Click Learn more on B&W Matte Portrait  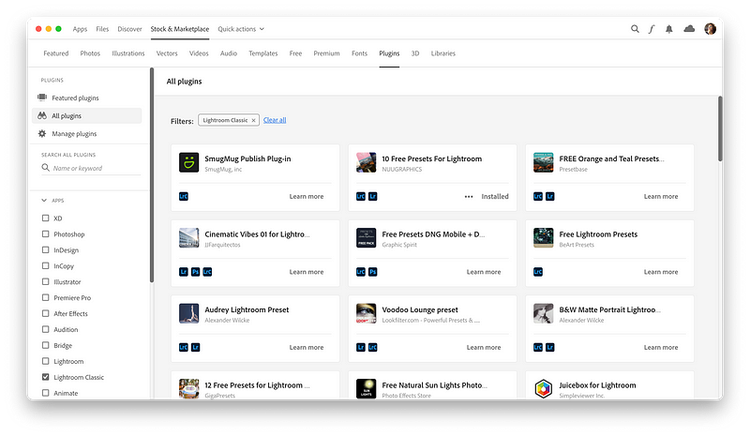click(661, 348)
